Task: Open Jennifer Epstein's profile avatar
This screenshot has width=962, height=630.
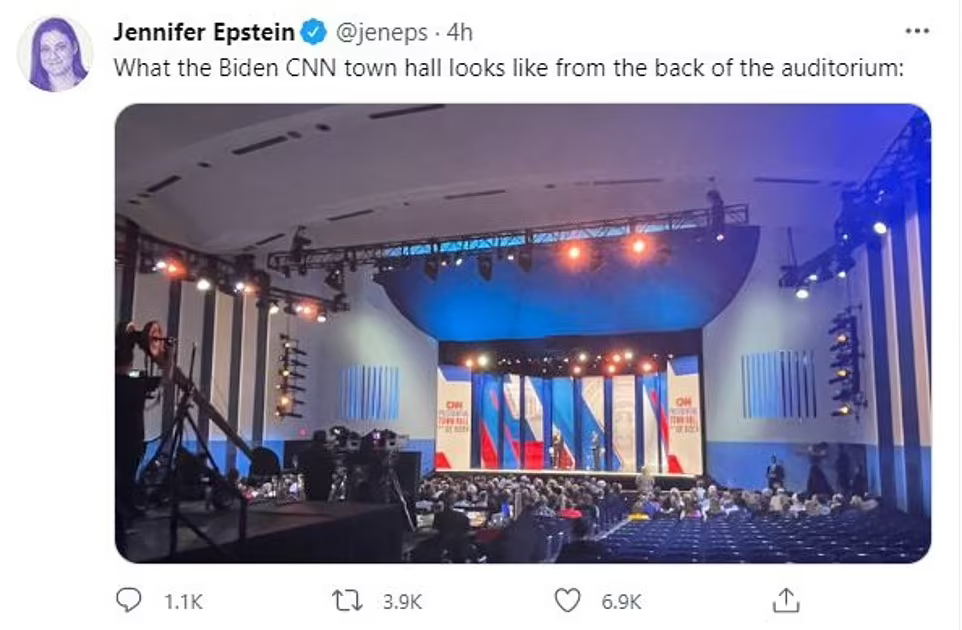Action: coord(55,53)
